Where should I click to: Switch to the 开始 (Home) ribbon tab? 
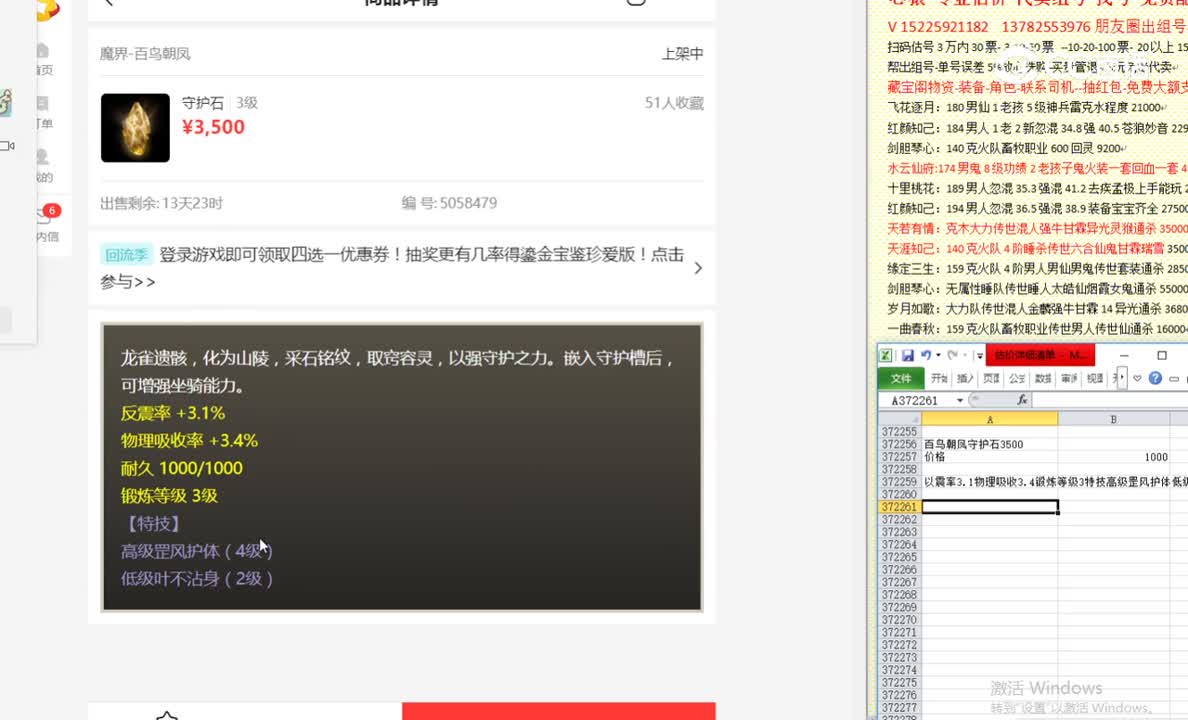pyautogui.click(x=939, y=378)
